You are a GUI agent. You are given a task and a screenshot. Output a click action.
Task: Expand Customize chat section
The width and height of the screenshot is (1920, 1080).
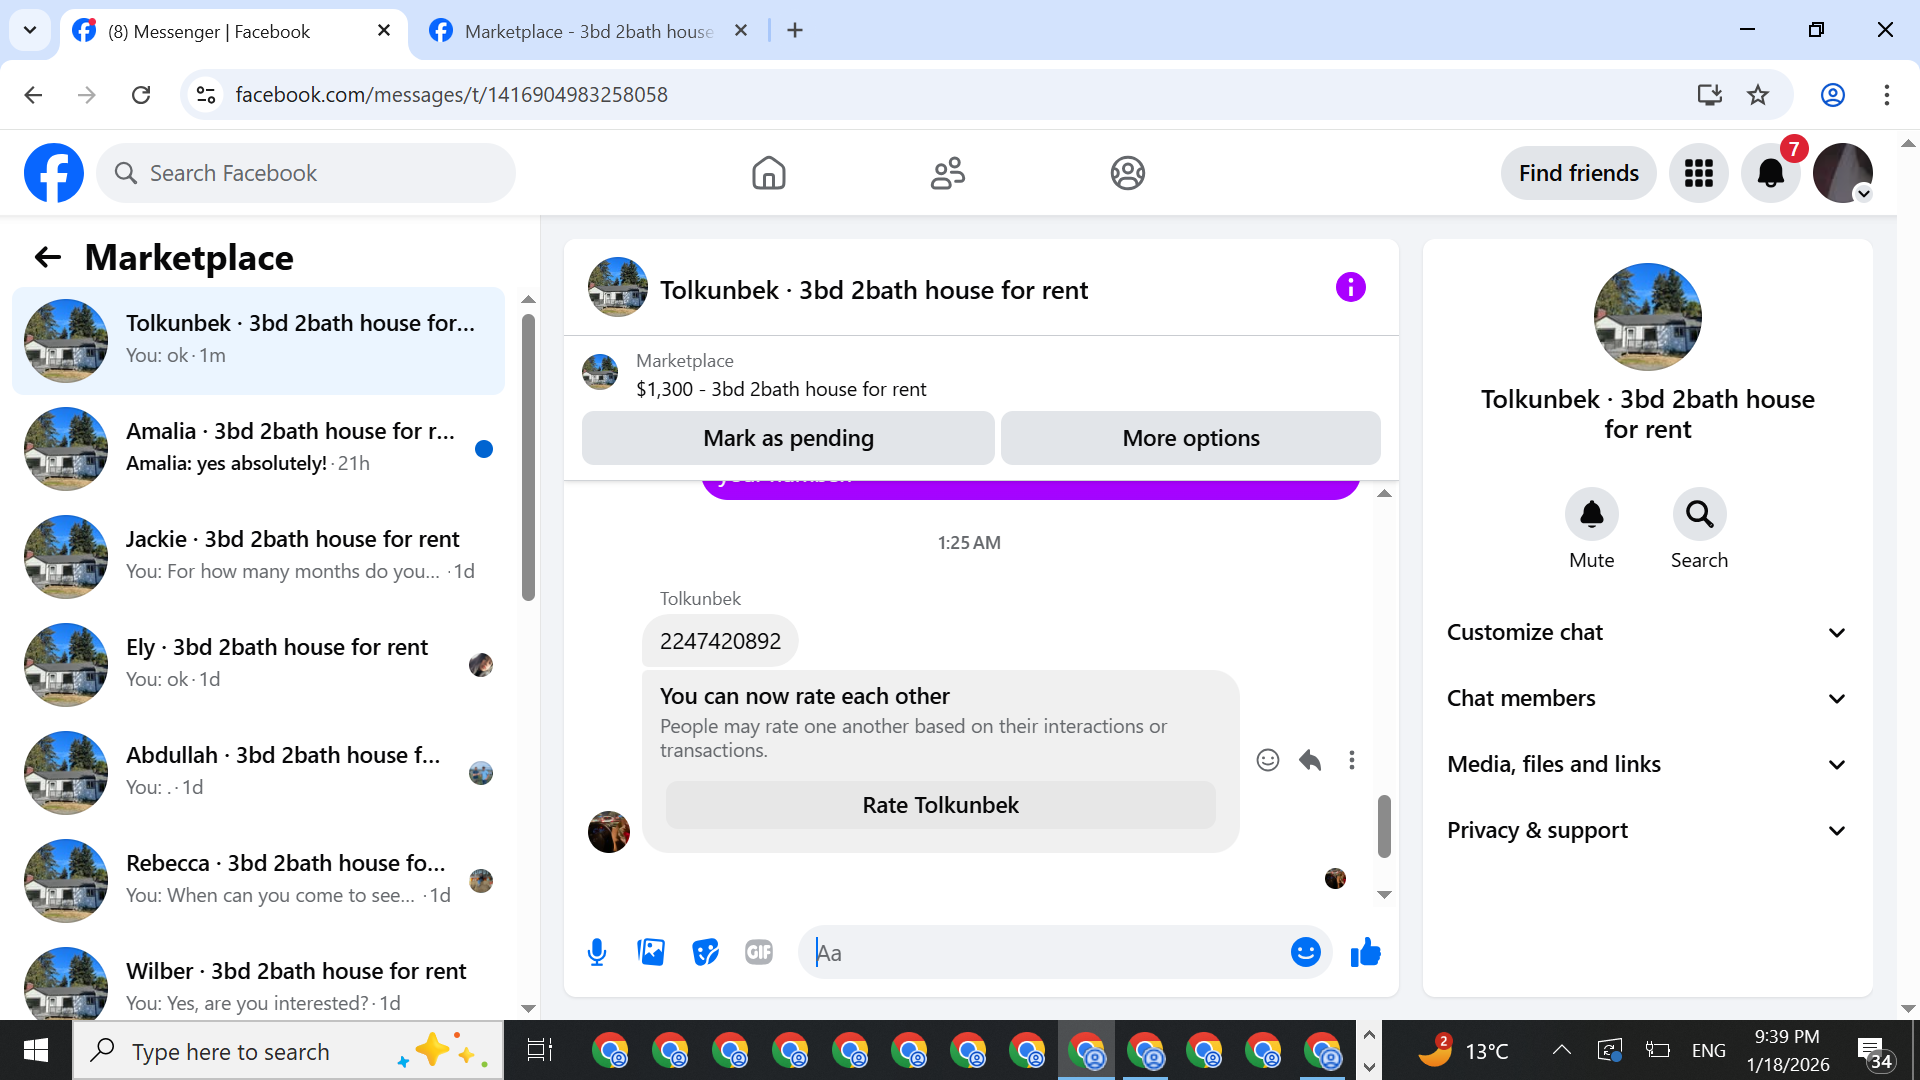pyautogui.click(x=1647, y=632)
